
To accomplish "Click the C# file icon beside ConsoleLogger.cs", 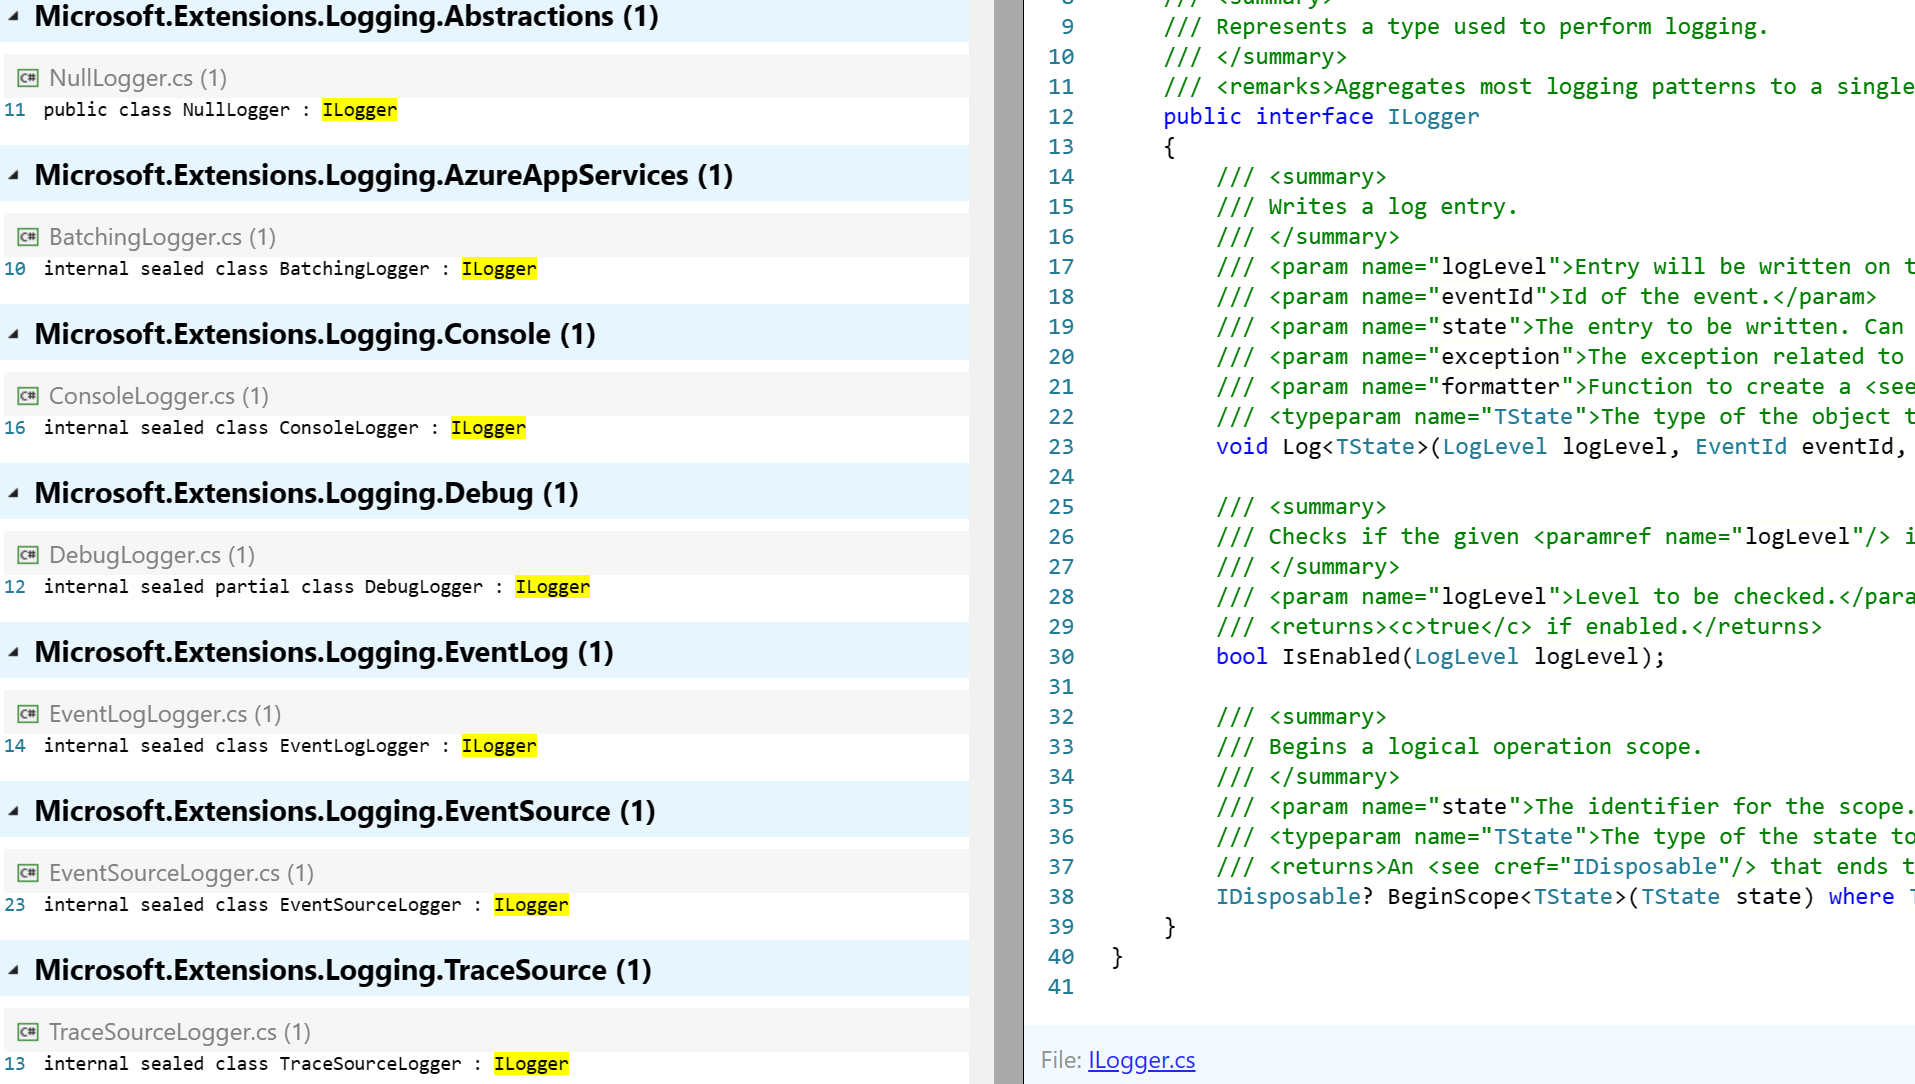I will (28, 396).
